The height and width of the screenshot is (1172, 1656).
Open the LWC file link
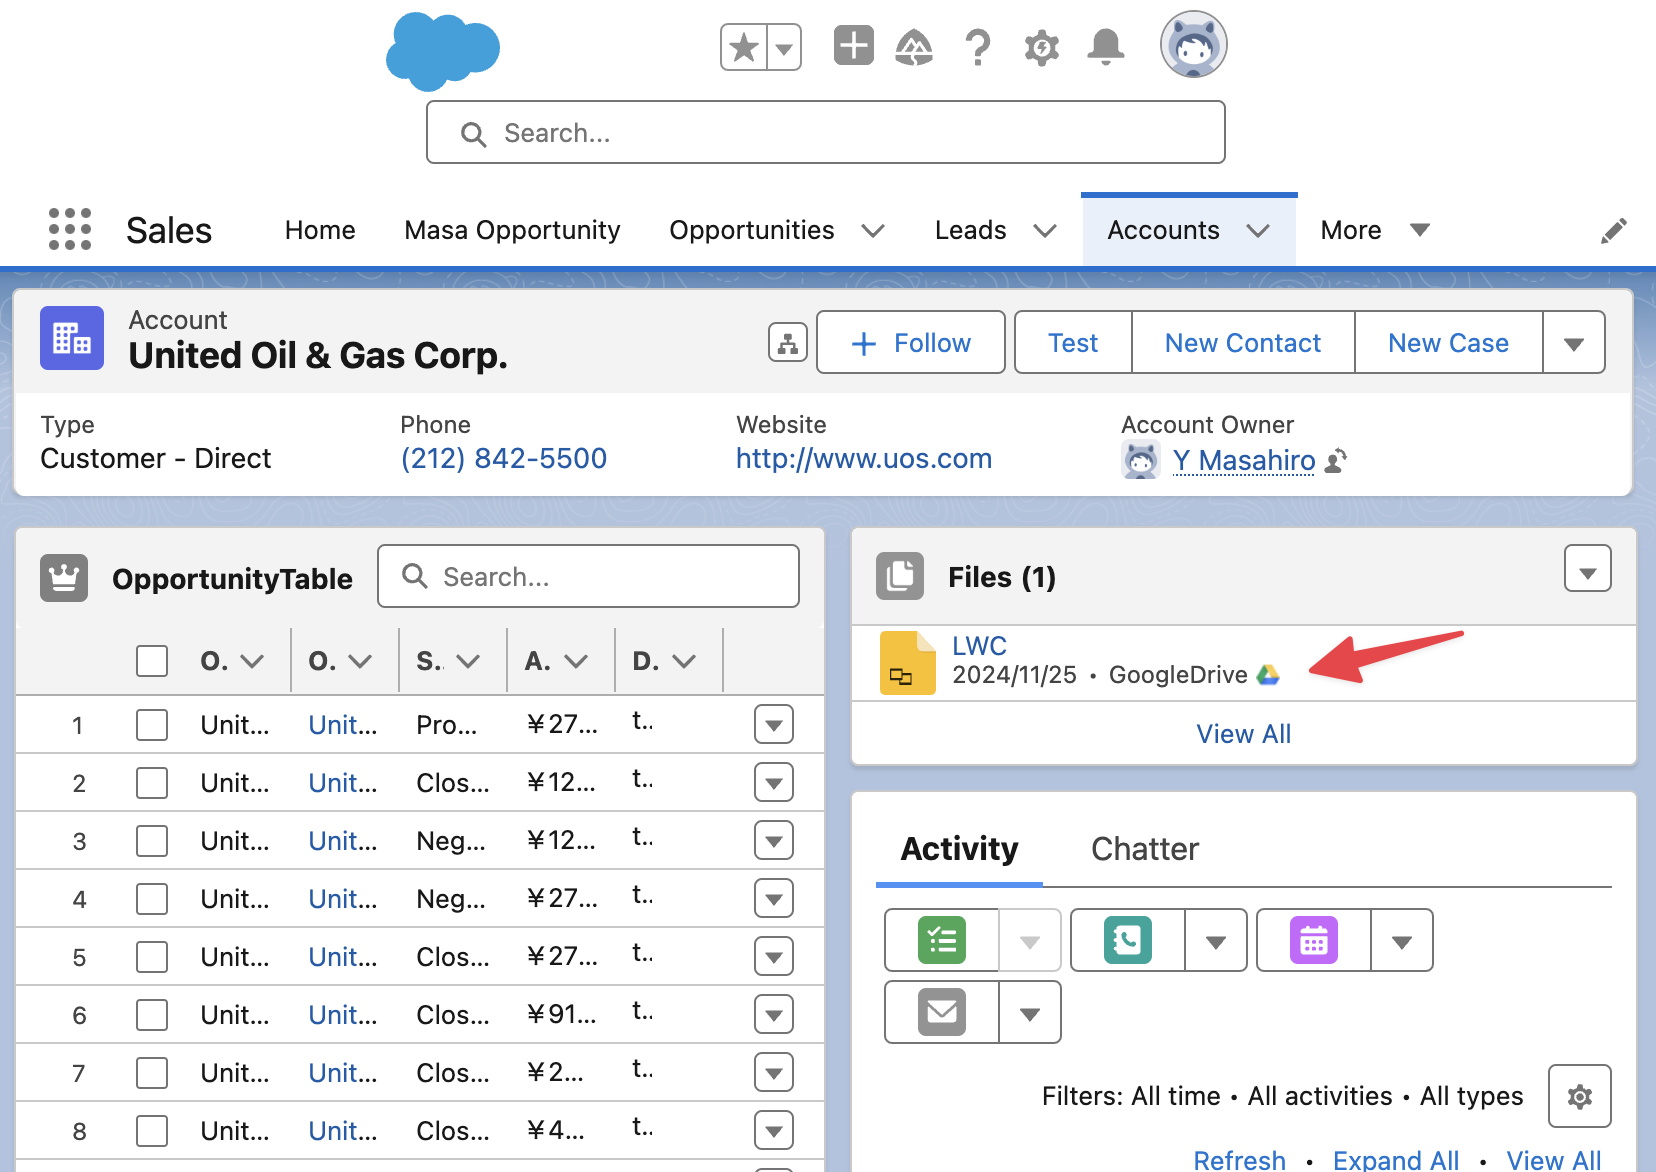tap(979, 646)
